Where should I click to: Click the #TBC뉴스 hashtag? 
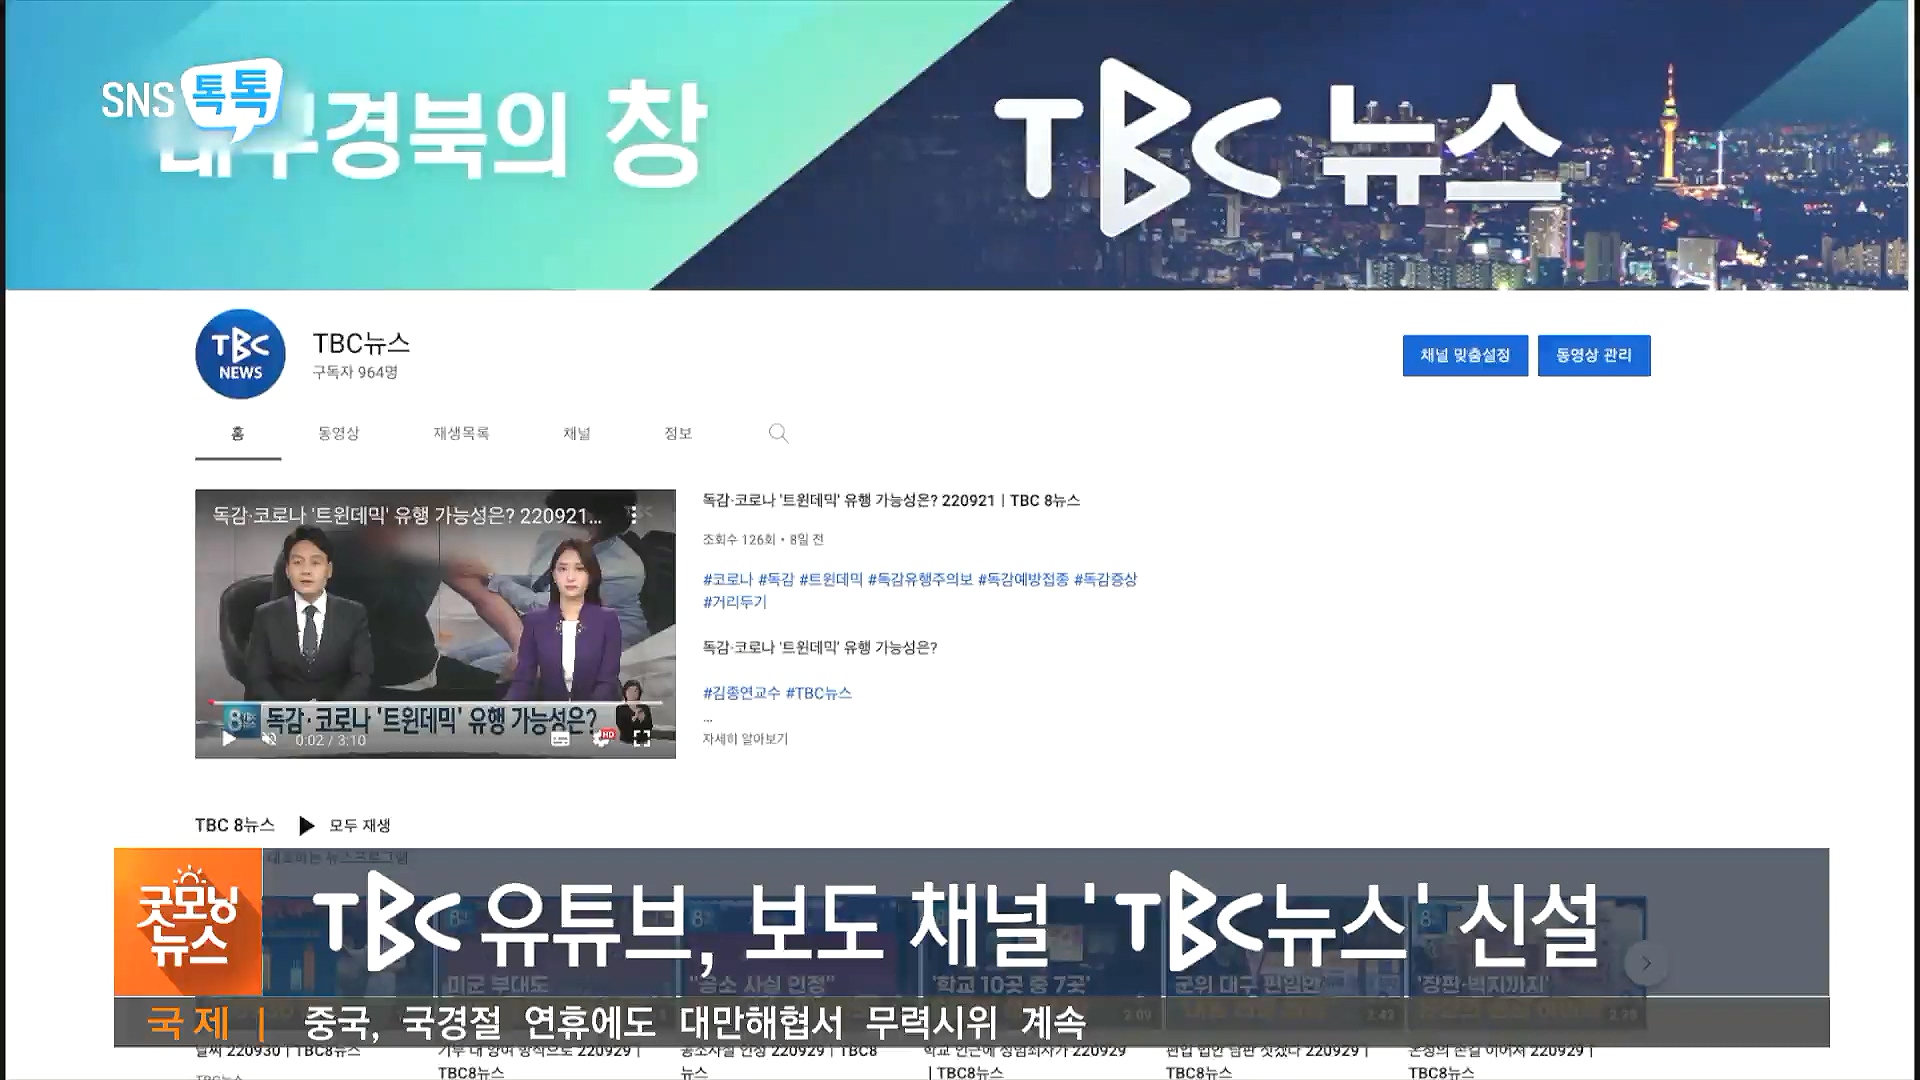819,693
